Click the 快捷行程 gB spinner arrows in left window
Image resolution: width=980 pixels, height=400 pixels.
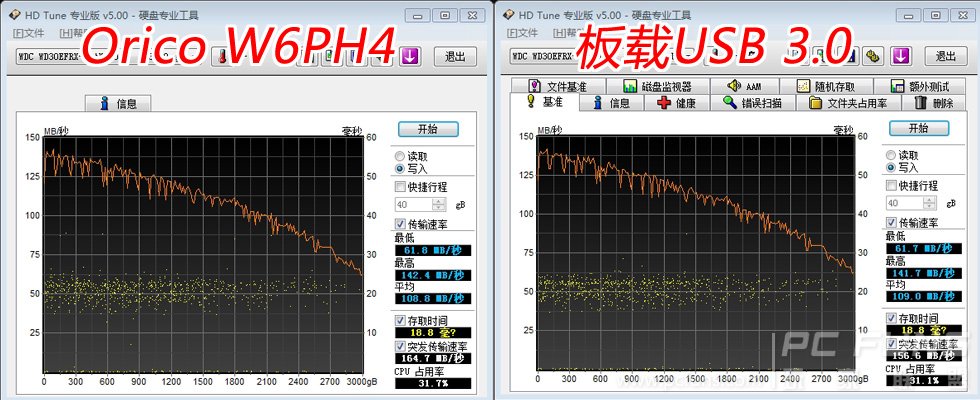coord(439,204)
